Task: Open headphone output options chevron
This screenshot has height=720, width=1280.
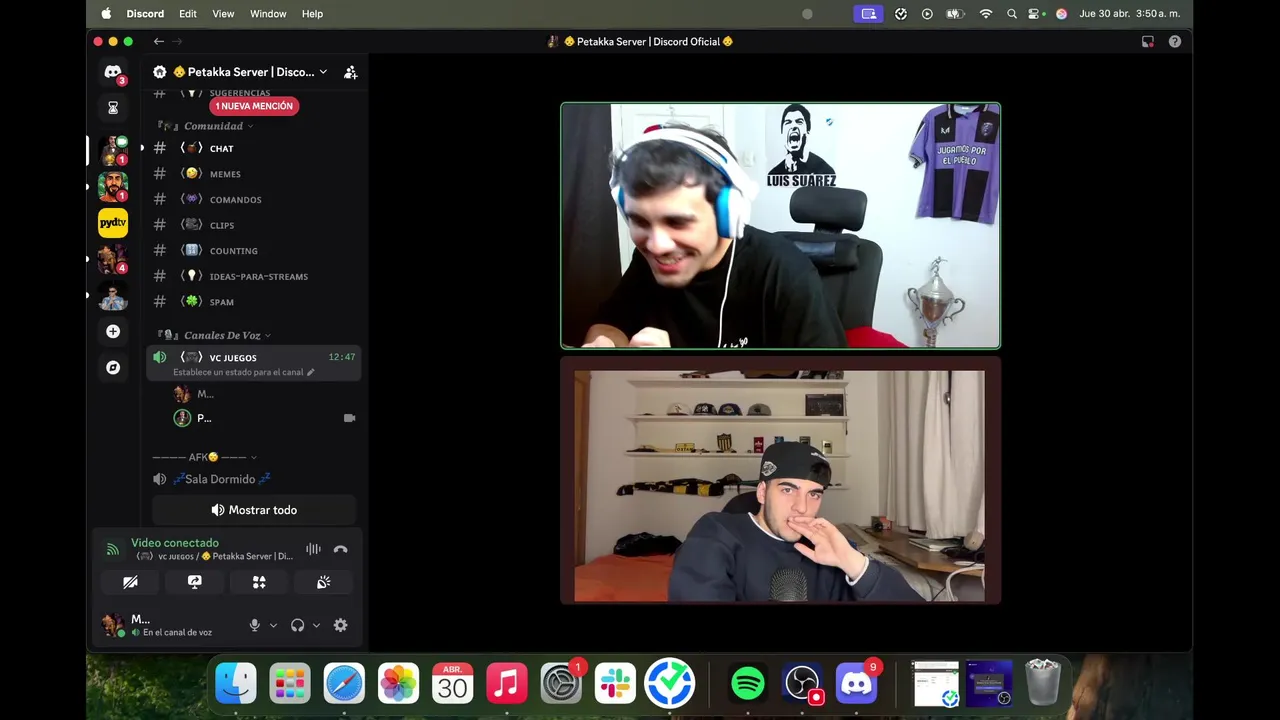Action: click(x=316, y=625)
